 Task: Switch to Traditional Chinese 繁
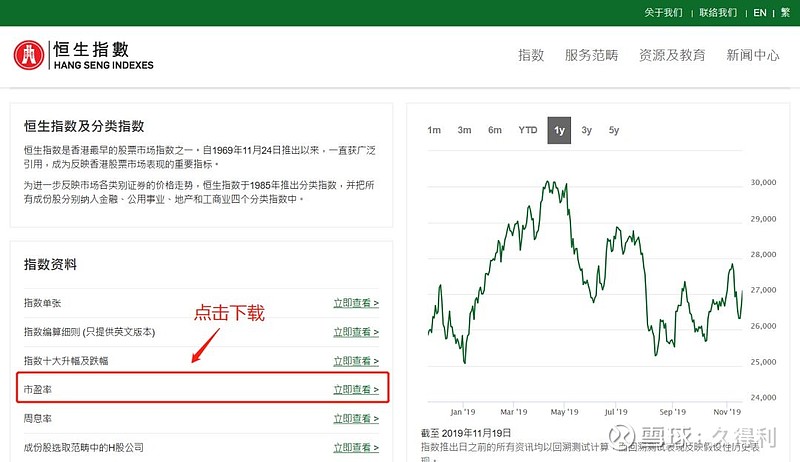[x=785, y=13]
